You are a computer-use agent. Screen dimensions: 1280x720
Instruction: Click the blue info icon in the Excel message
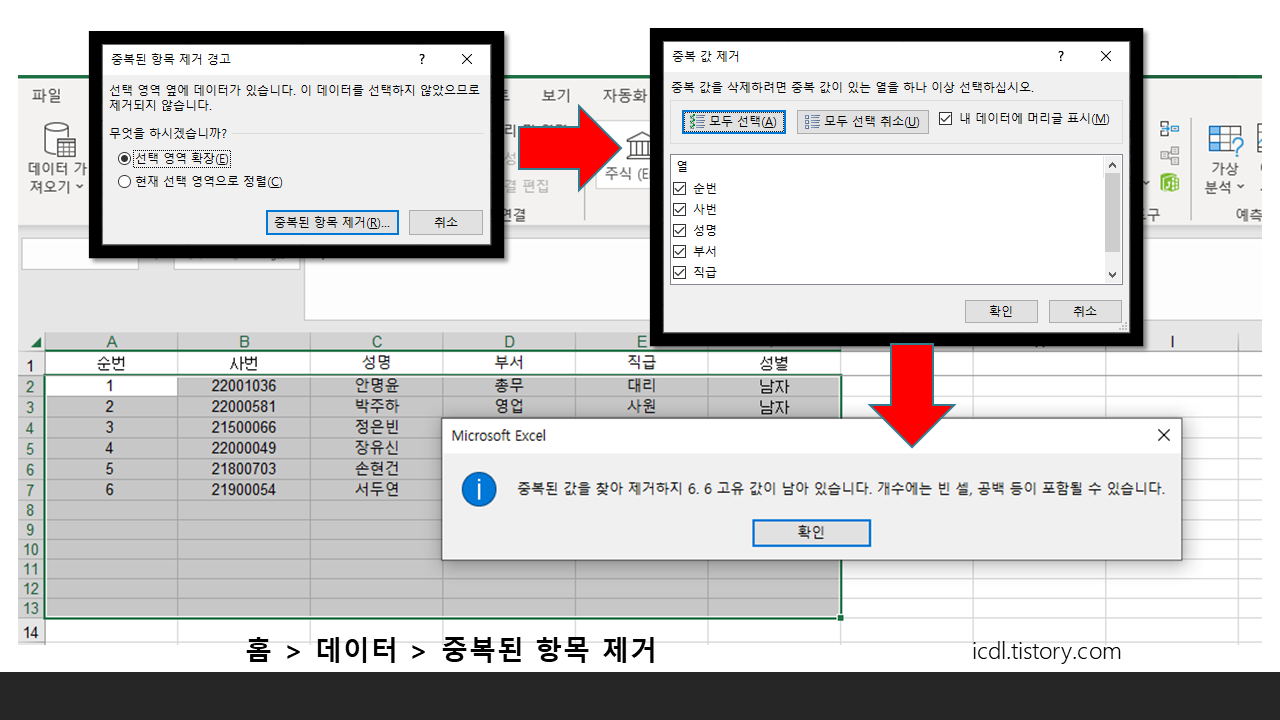[x=479, y=490]
